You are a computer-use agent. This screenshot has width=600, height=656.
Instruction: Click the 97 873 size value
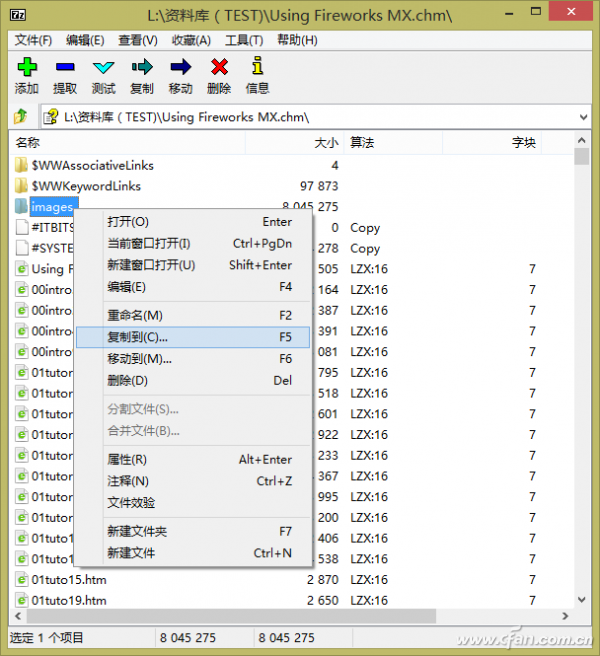coord(319,186)
